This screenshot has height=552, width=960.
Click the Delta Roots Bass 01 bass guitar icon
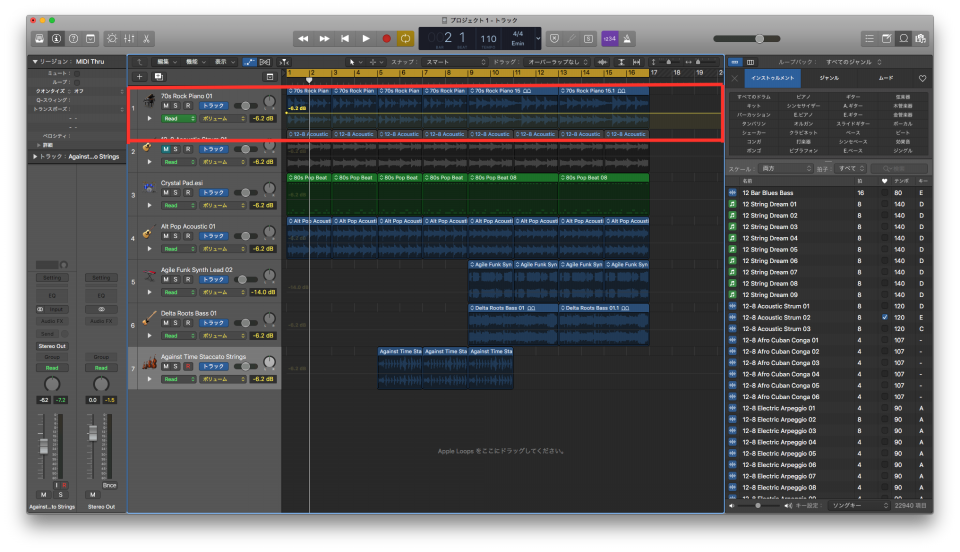click(x=149, y=318)
